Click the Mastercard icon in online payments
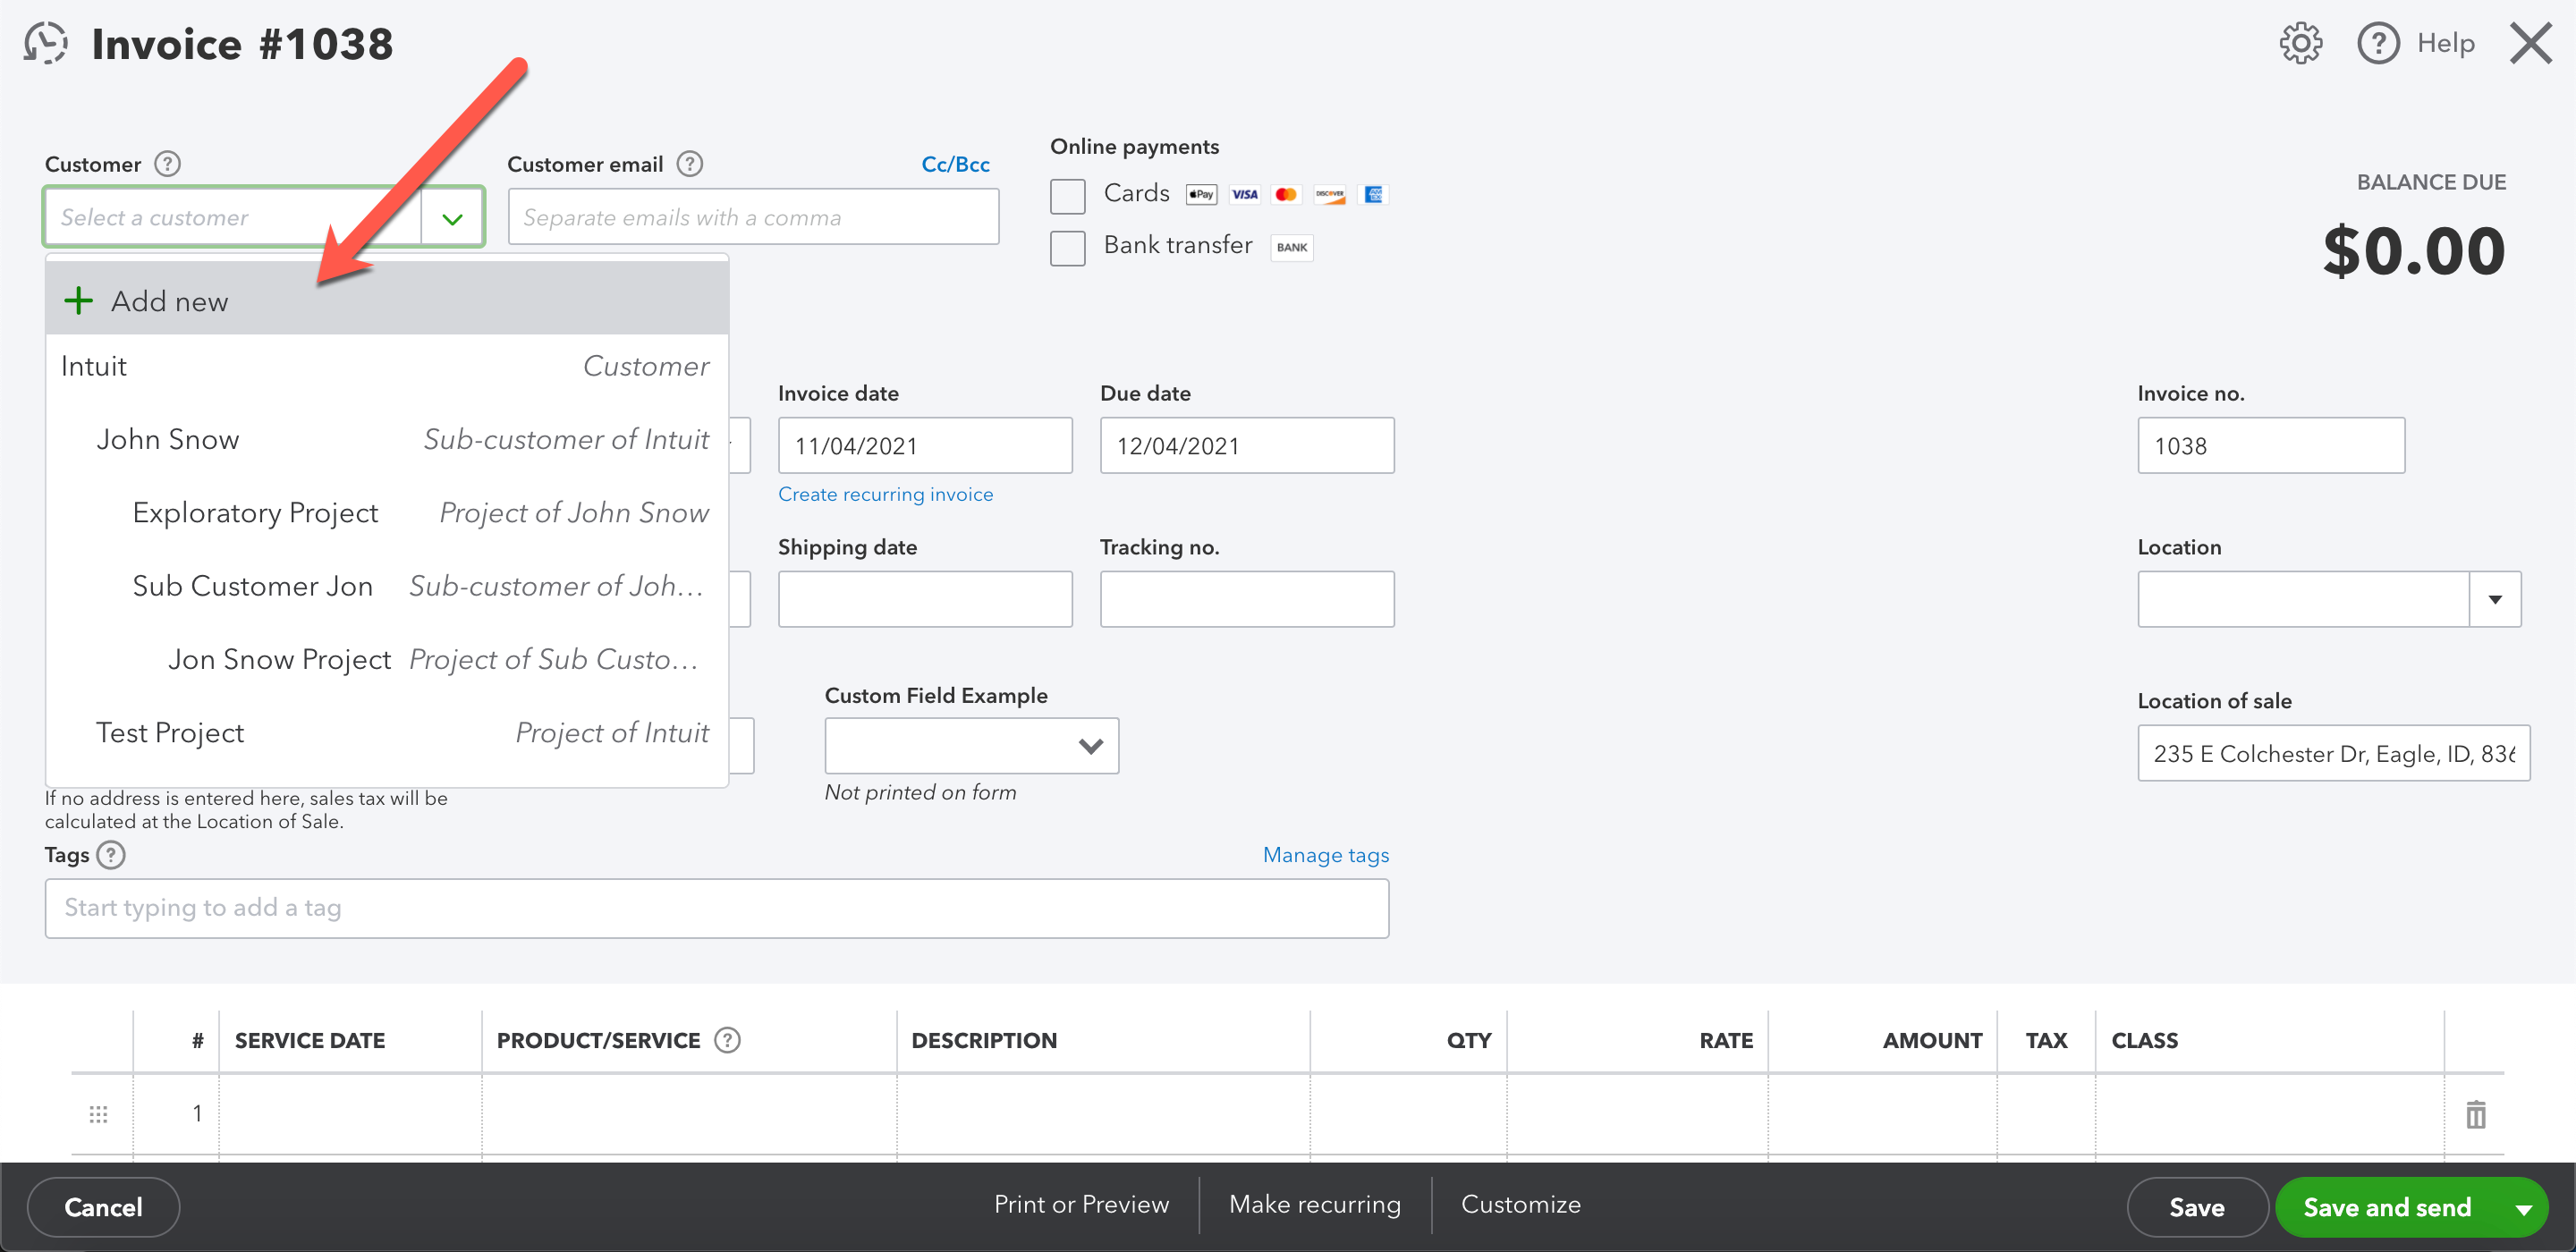This screenshot has height=1252, width=2576. (1284, 194)
